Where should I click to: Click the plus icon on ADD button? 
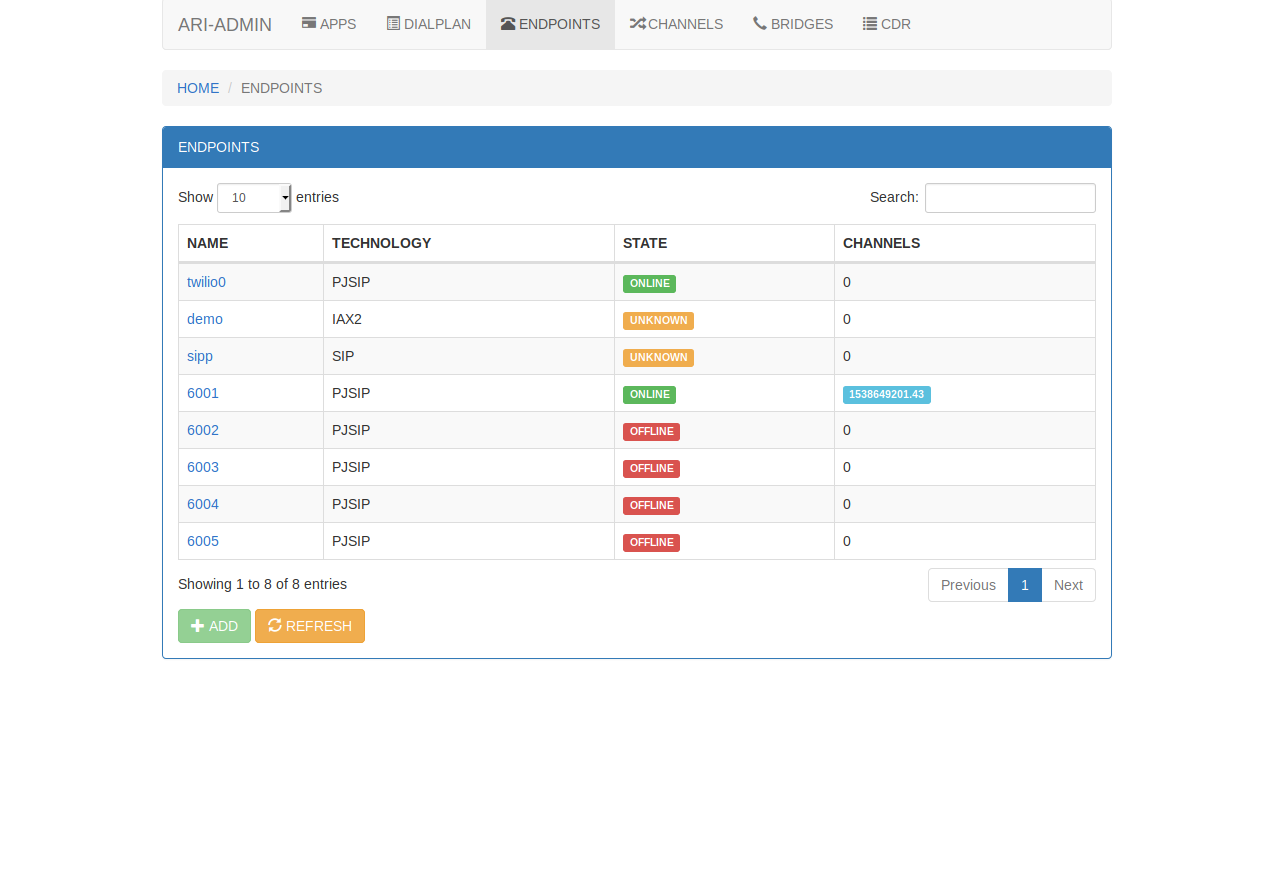pos(198,626)
